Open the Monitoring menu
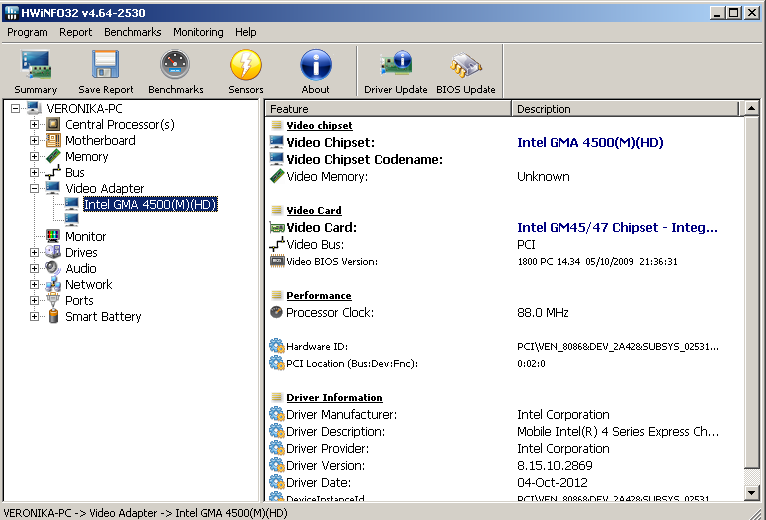The width and height of the screenshot is (766, 520). [x=198, y=32]
